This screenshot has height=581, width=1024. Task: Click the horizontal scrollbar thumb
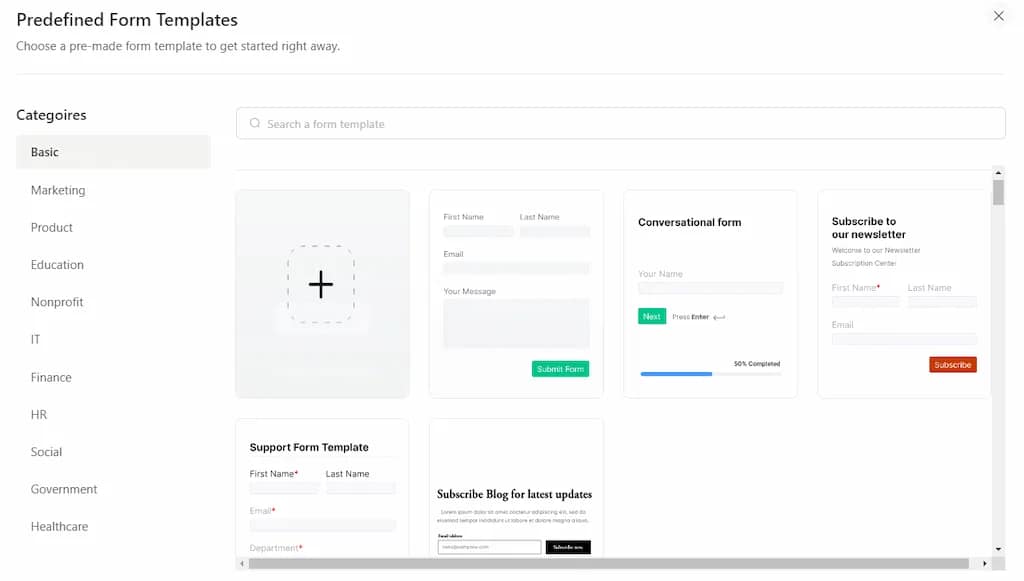[x=609, y=563]
